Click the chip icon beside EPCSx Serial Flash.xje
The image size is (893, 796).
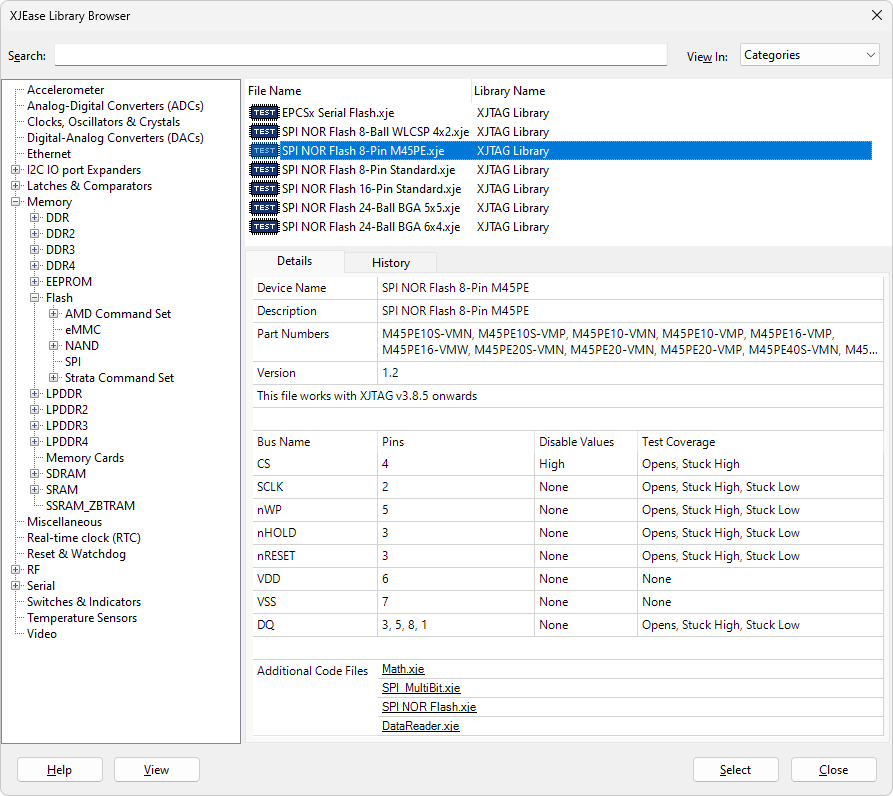(x=264, y=113)
